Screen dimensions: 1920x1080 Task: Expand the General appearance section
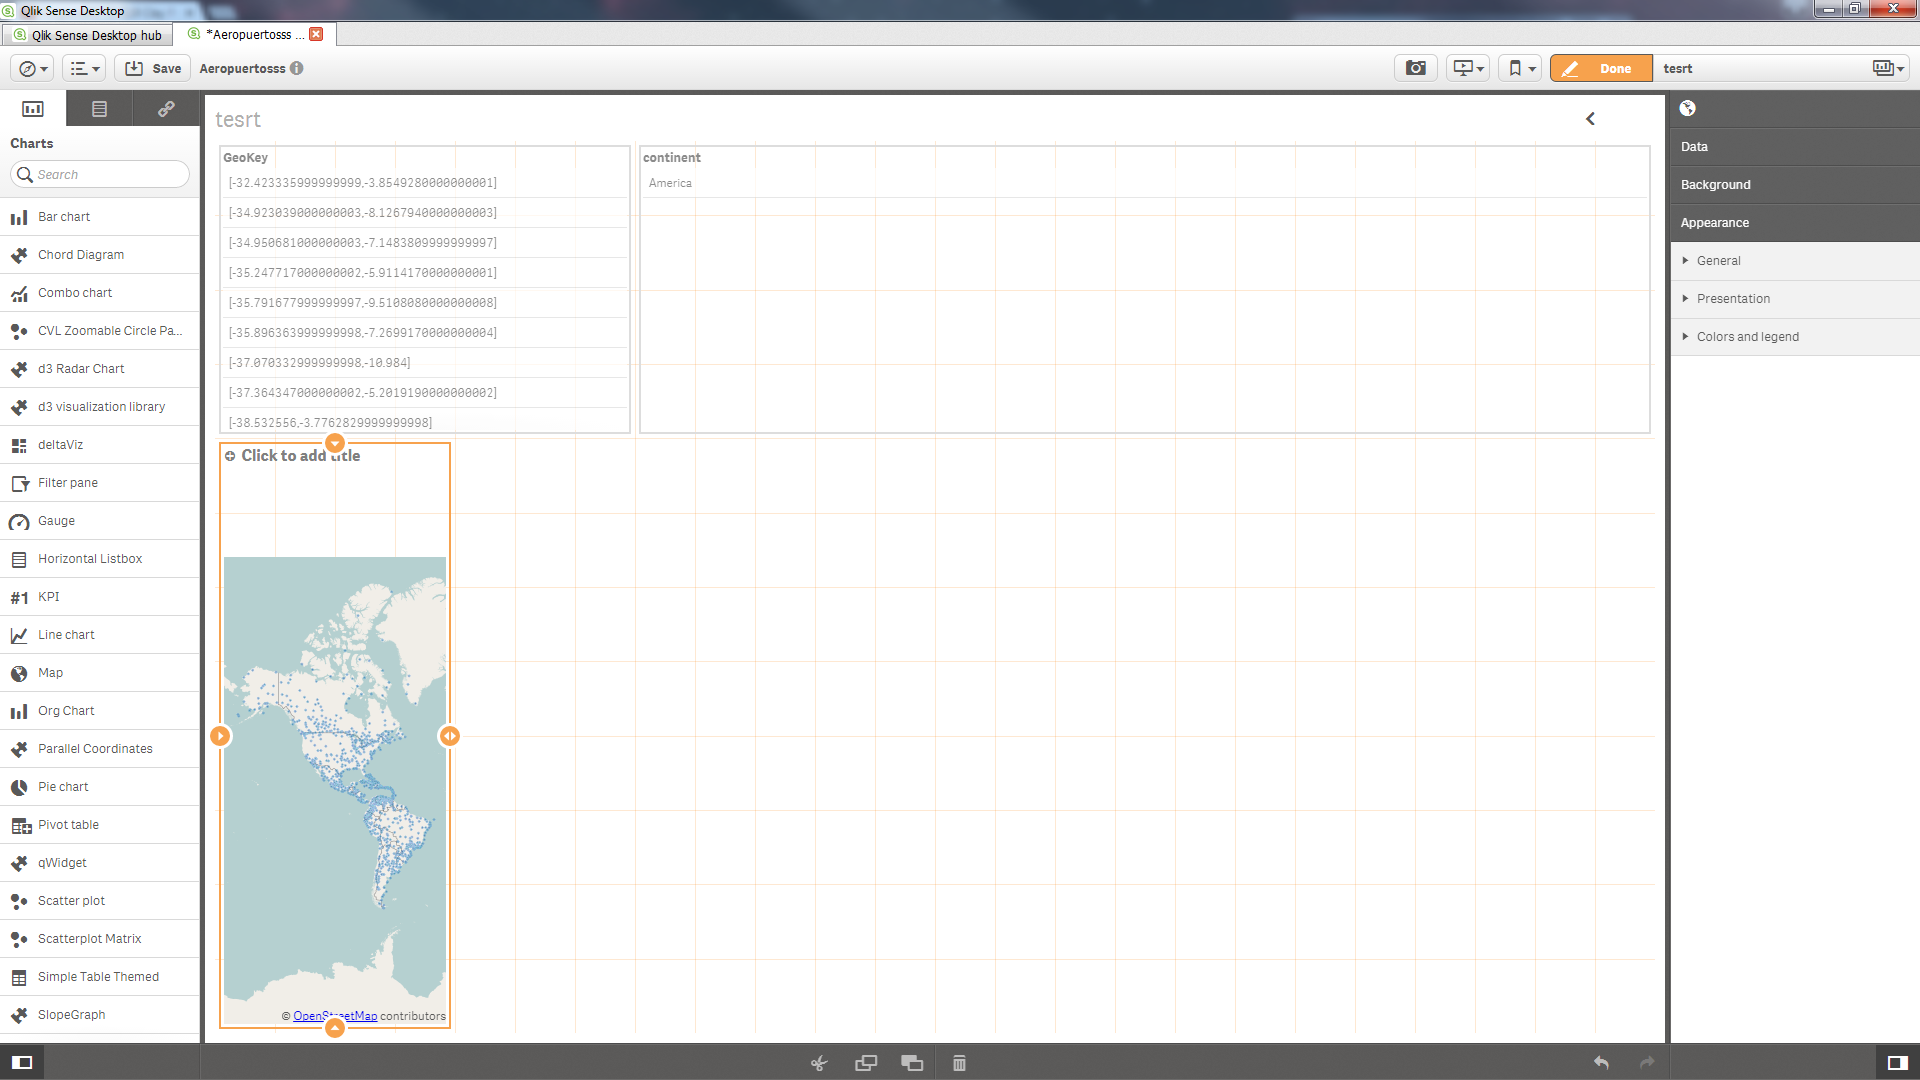tap(1718, 260)
